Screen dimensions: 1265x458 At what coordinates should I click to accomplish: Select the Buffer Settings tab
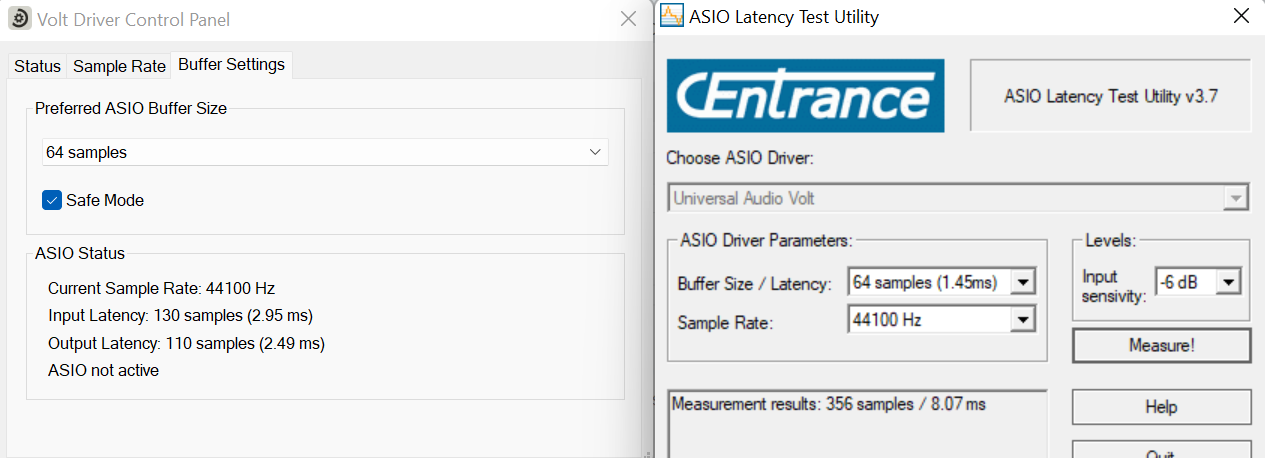tap(231, 64)
